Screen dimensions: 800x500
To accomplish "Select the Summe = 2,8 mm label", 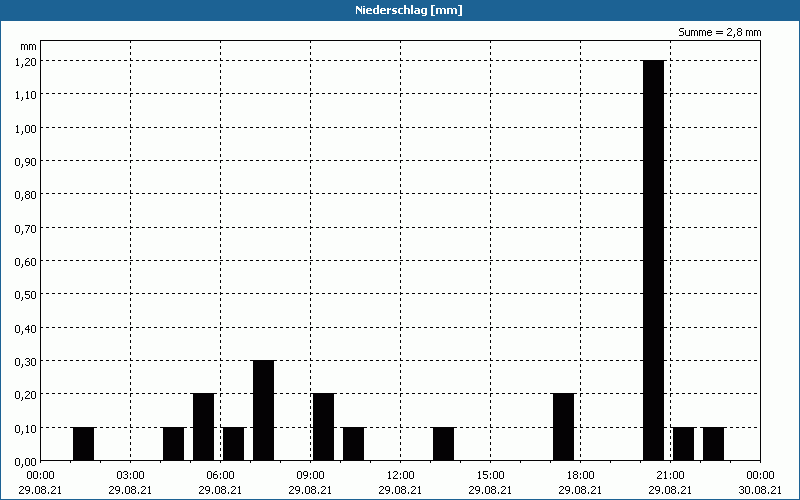I will pos(719,32).
